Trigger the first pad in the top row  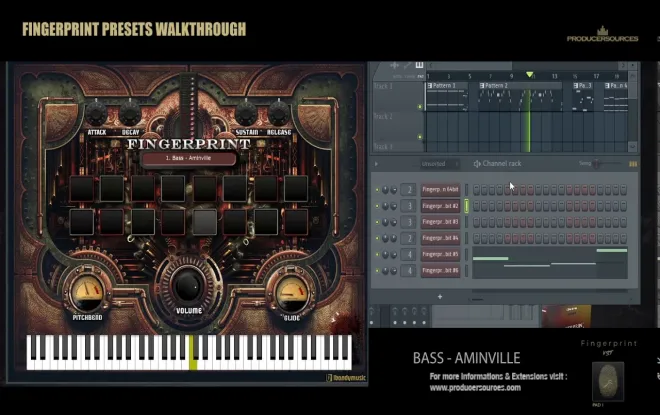pyautogui.click(x=82, y=189)
